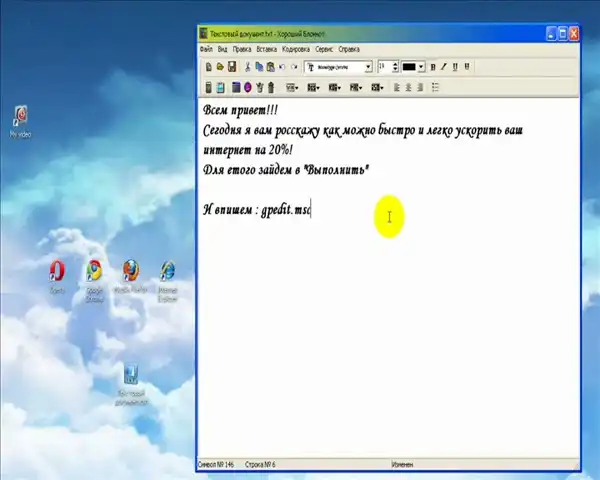This screenshot has width=600, height=480.
Task: Select the Internet Explorer desktop shortcut
Action: coord(168,281)
